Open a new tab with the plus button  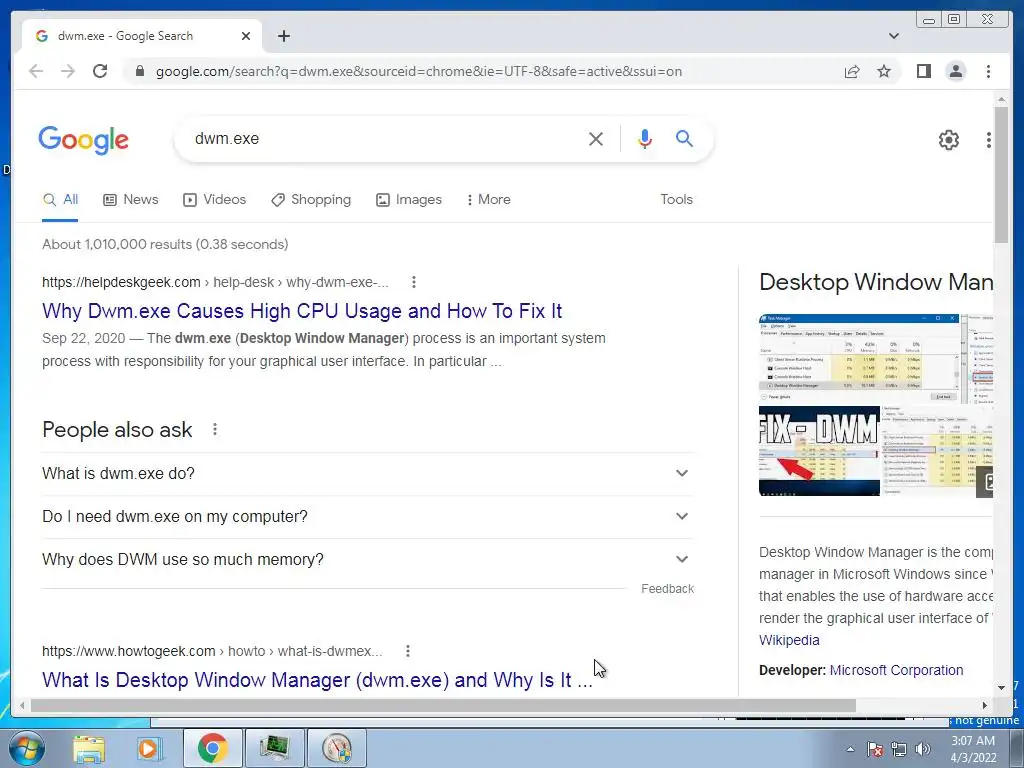coord(283,36)
